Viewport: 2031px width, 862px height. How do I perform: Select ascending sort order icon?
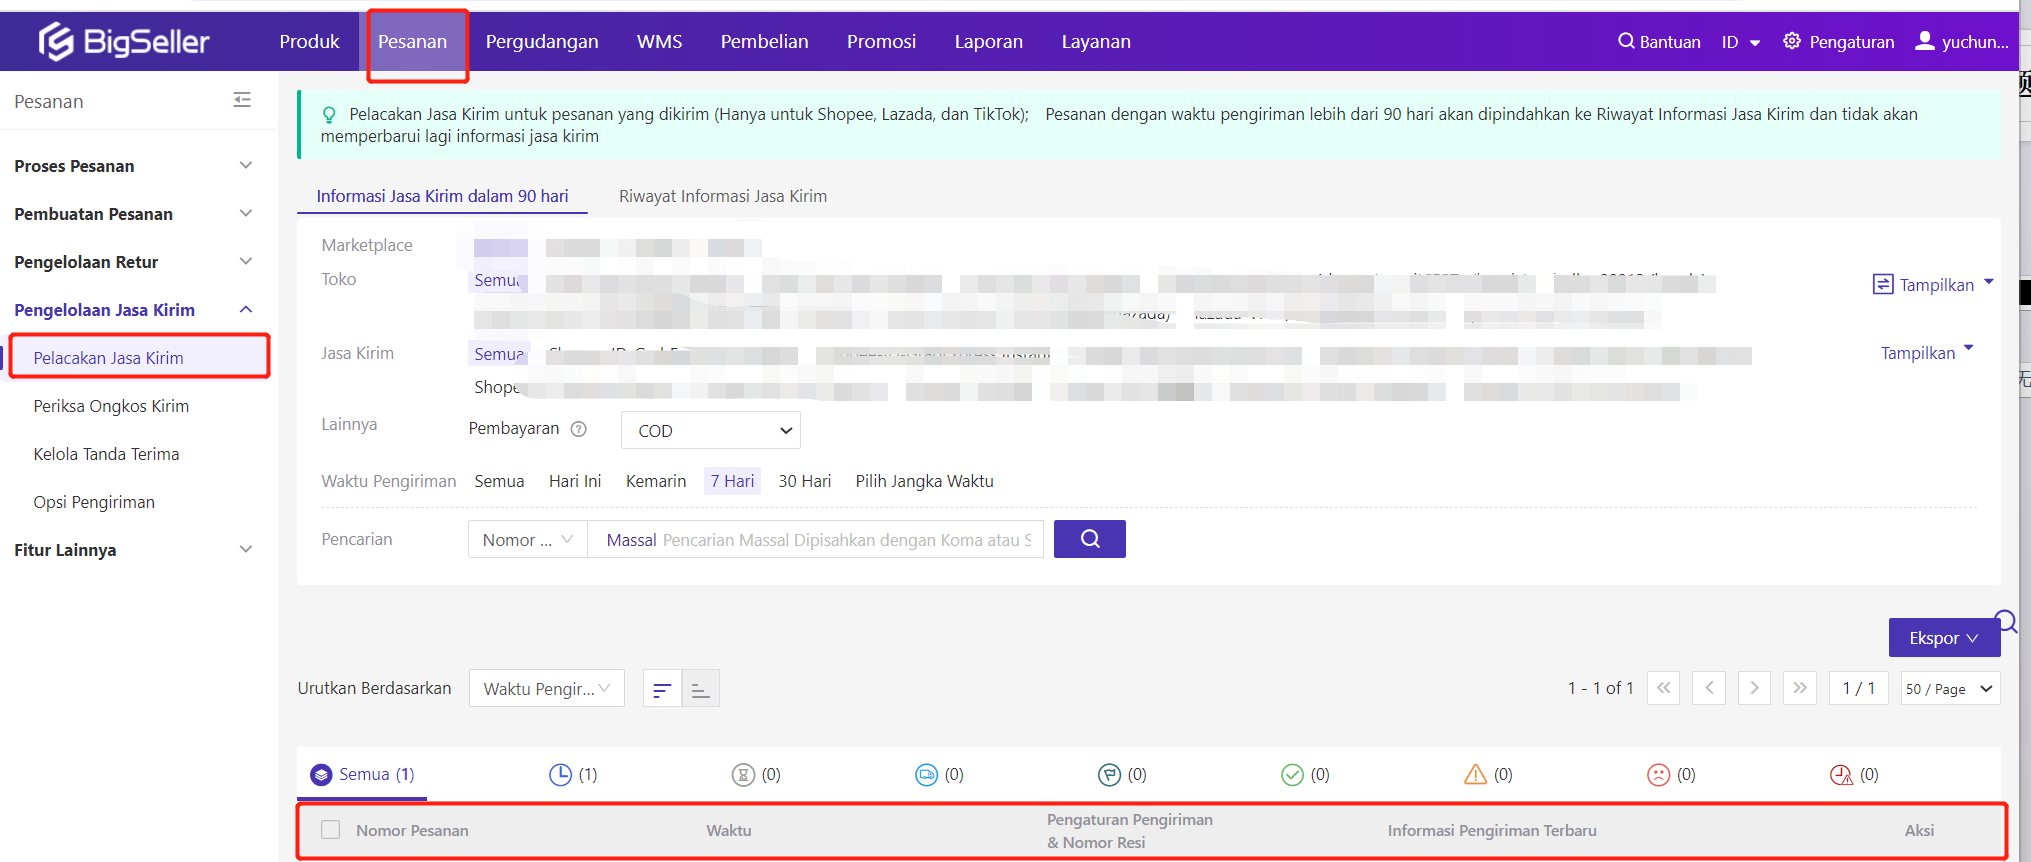[700, 689]
